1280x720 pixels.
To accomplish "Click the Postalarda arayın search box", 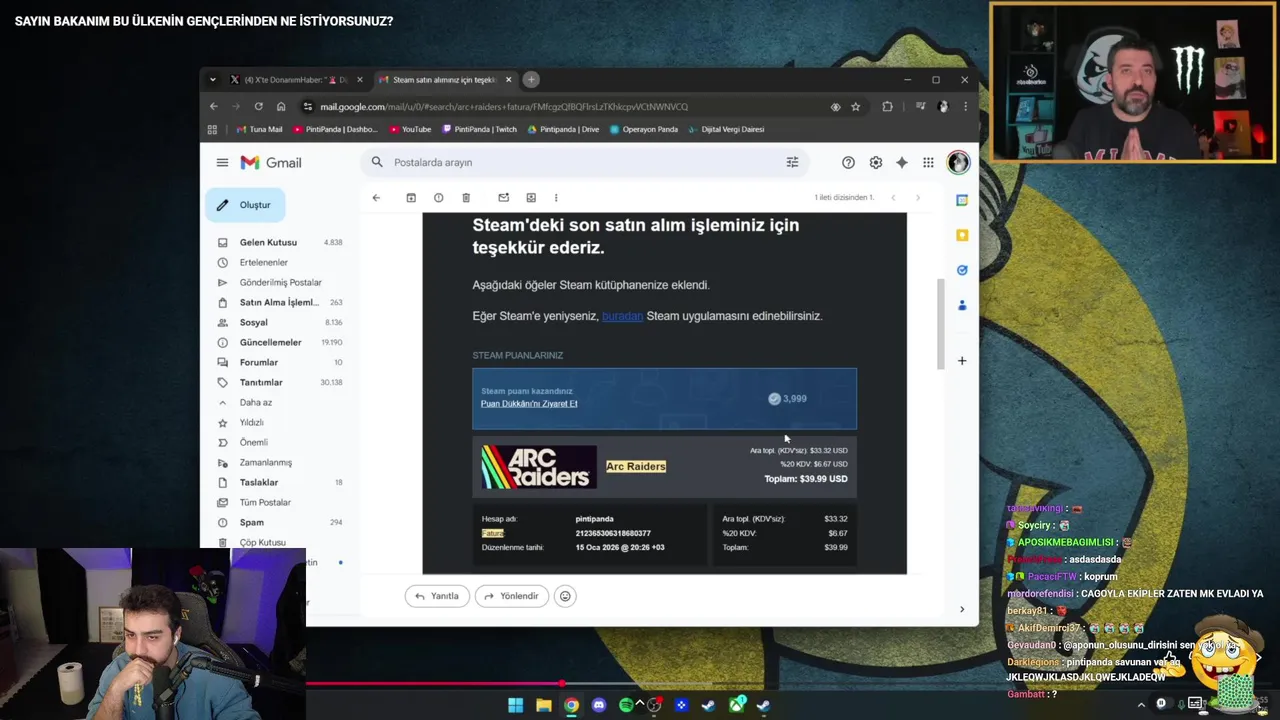I will pyautogui.click(x=585, y=162).
